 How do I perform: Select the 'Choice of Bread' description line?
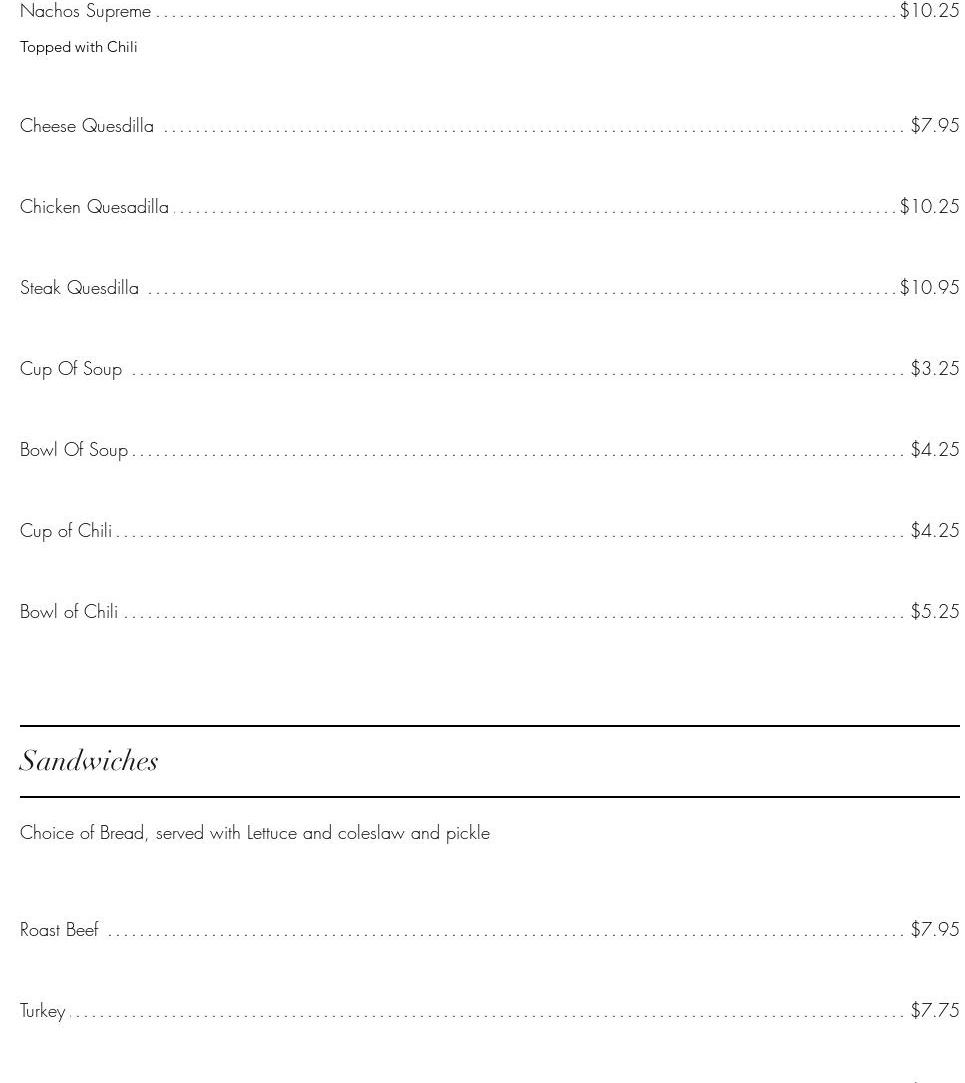pos(255,833)
